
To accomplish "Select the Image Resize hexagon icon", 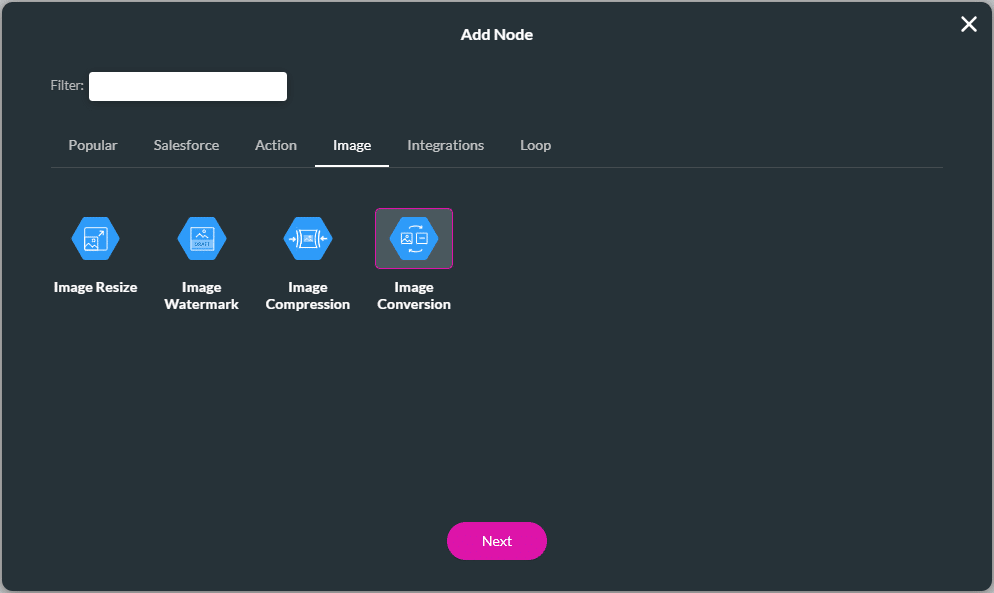I will (95, 238).
